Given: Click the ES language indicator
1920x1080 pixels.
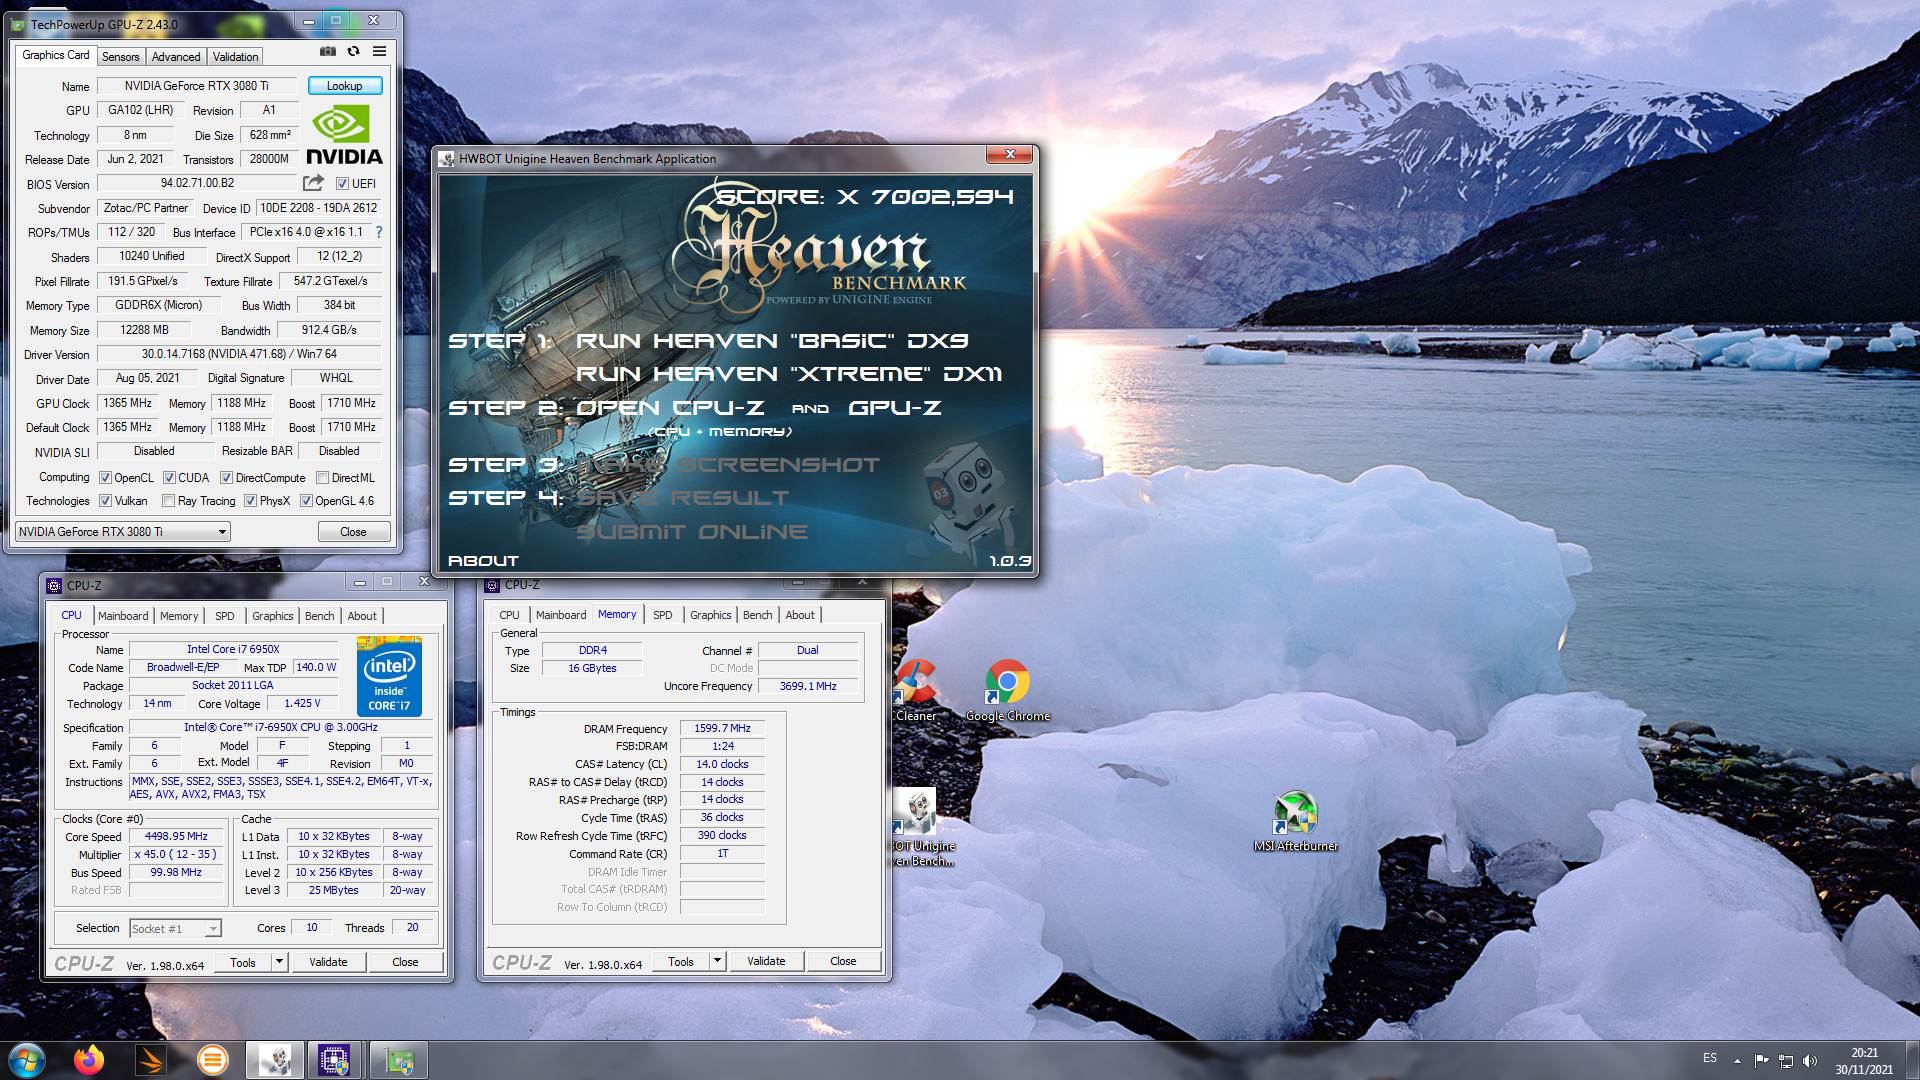Looking at the screenshot, I should click(1710, 1058).
